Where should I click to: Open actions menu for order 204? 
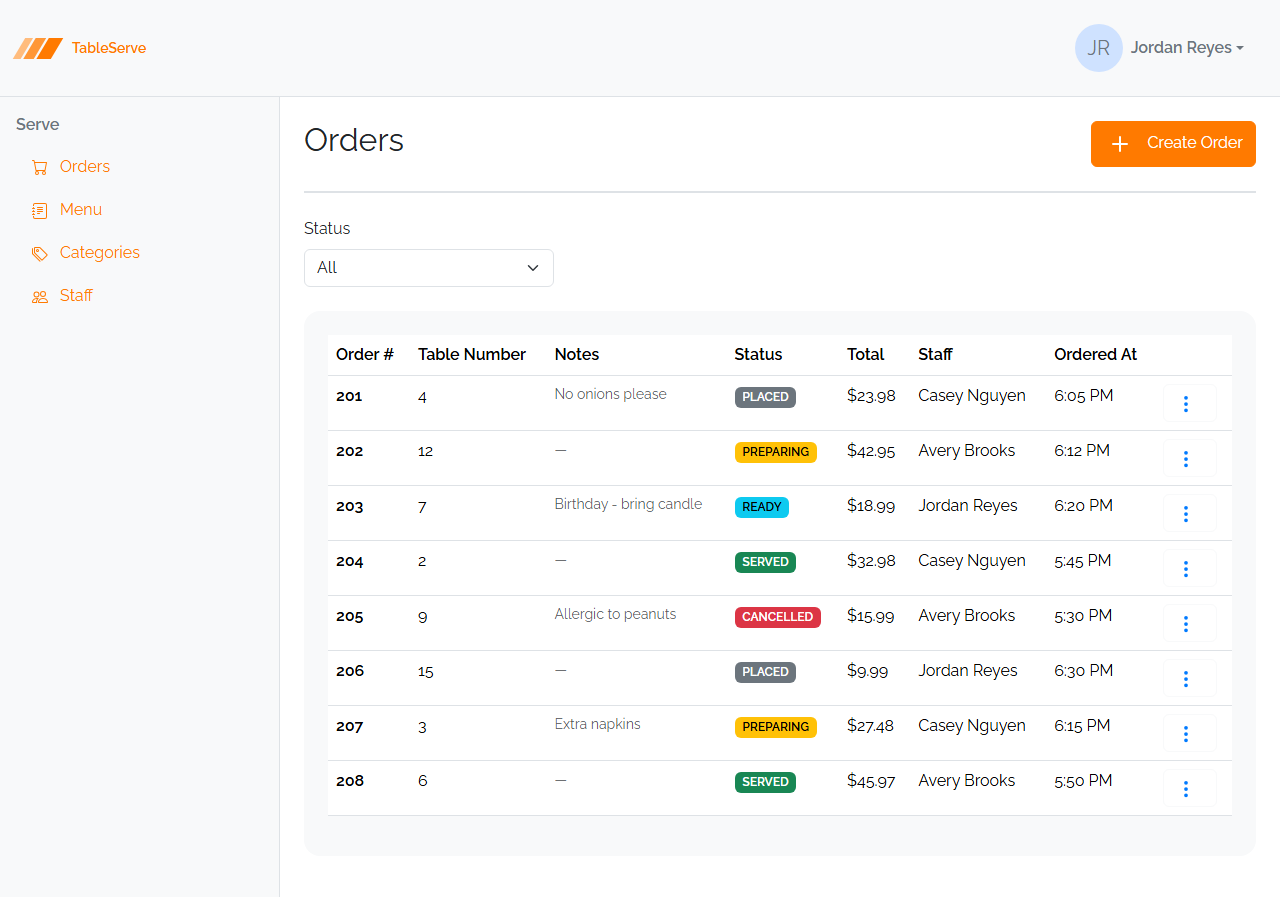[1190, 569]
